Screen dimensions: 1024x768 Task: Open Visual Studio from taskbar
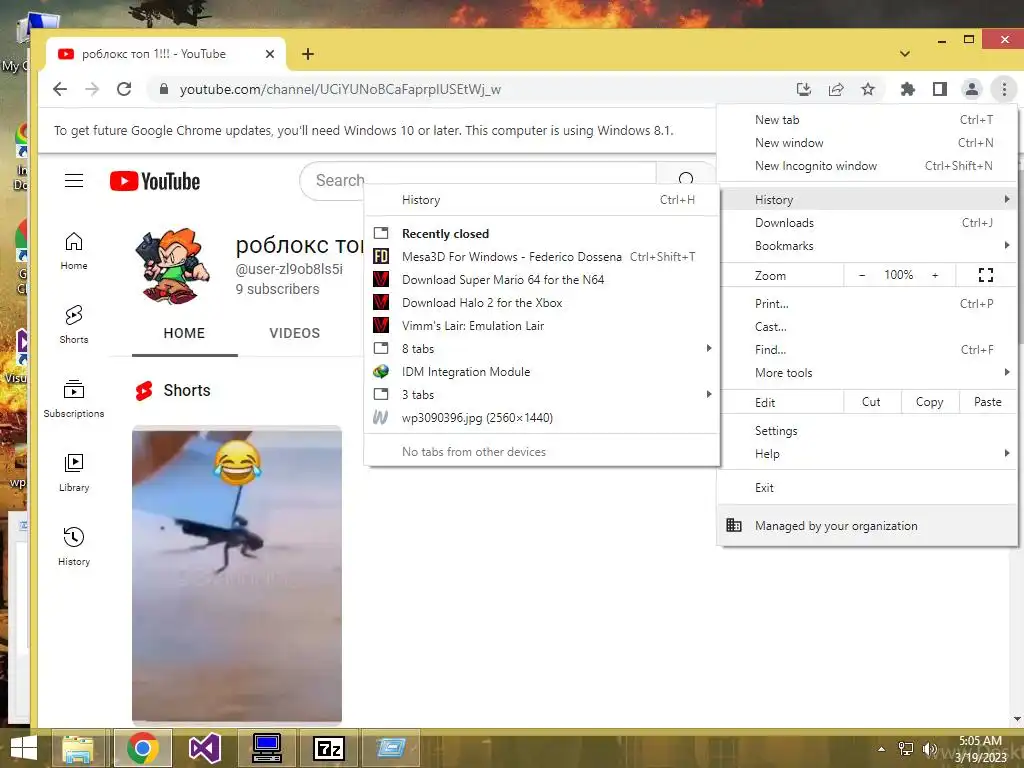click(x=204, y=748)
